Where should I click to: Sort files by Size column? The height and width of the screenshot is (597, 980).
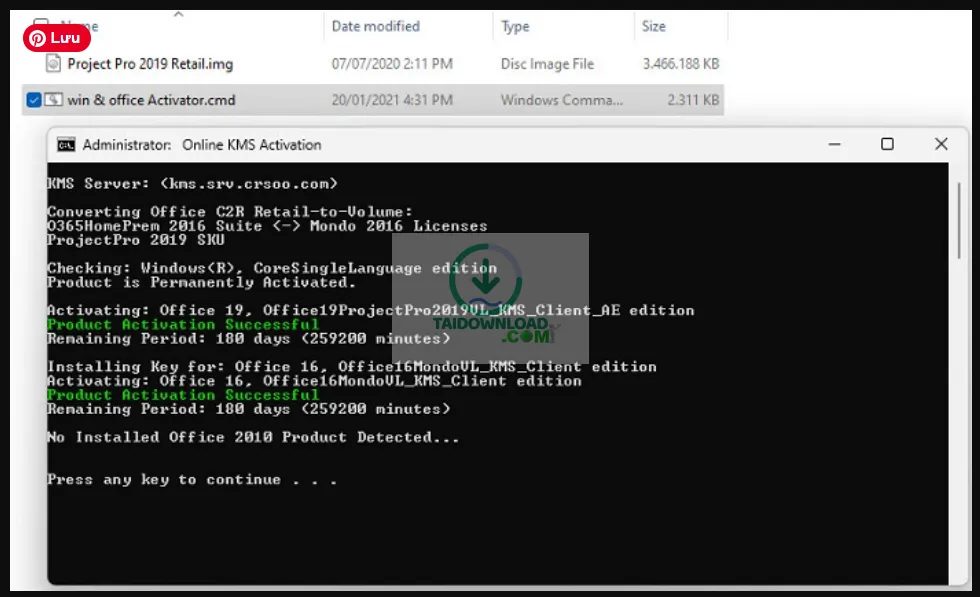654,26
